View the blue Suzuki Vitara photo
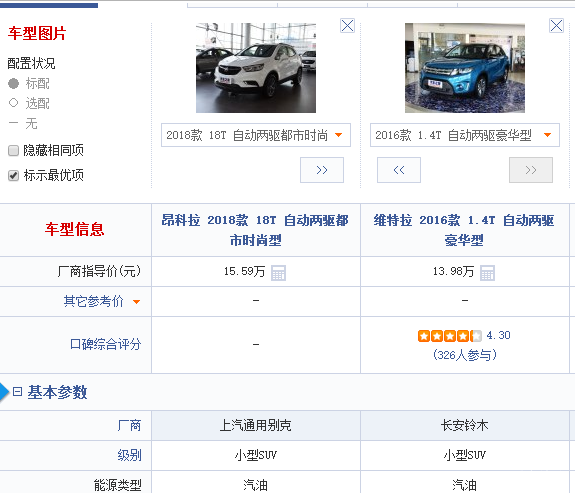575x493 pixels. point(465,68)
